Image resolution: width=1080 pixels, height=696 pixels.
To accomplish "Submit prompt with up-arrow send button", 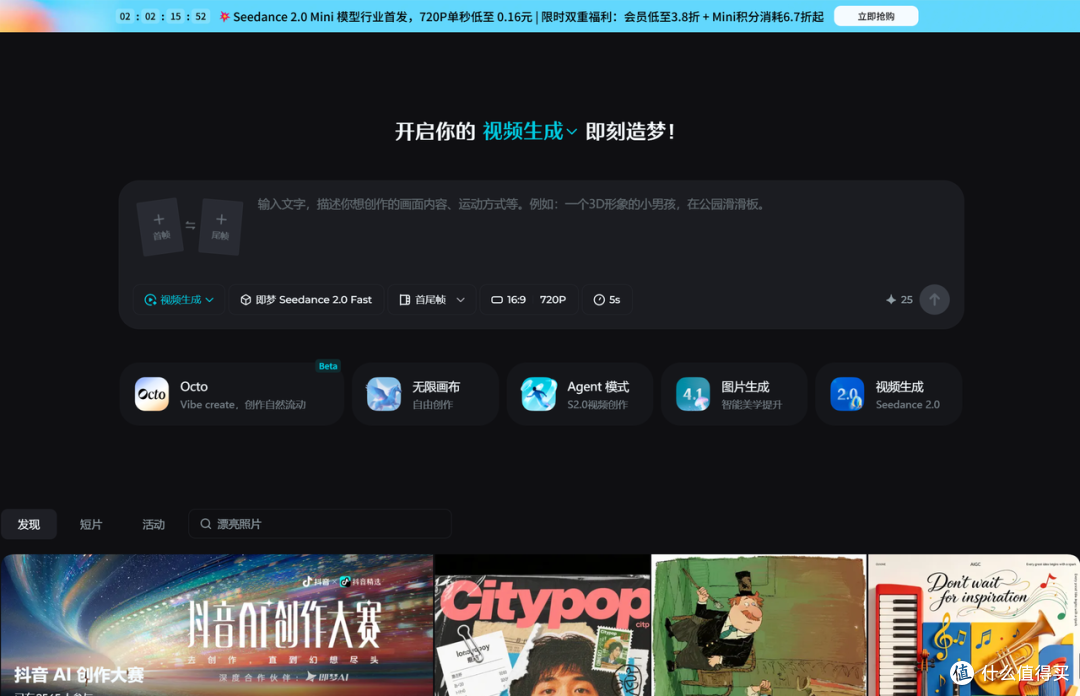I will click(934, 300).
